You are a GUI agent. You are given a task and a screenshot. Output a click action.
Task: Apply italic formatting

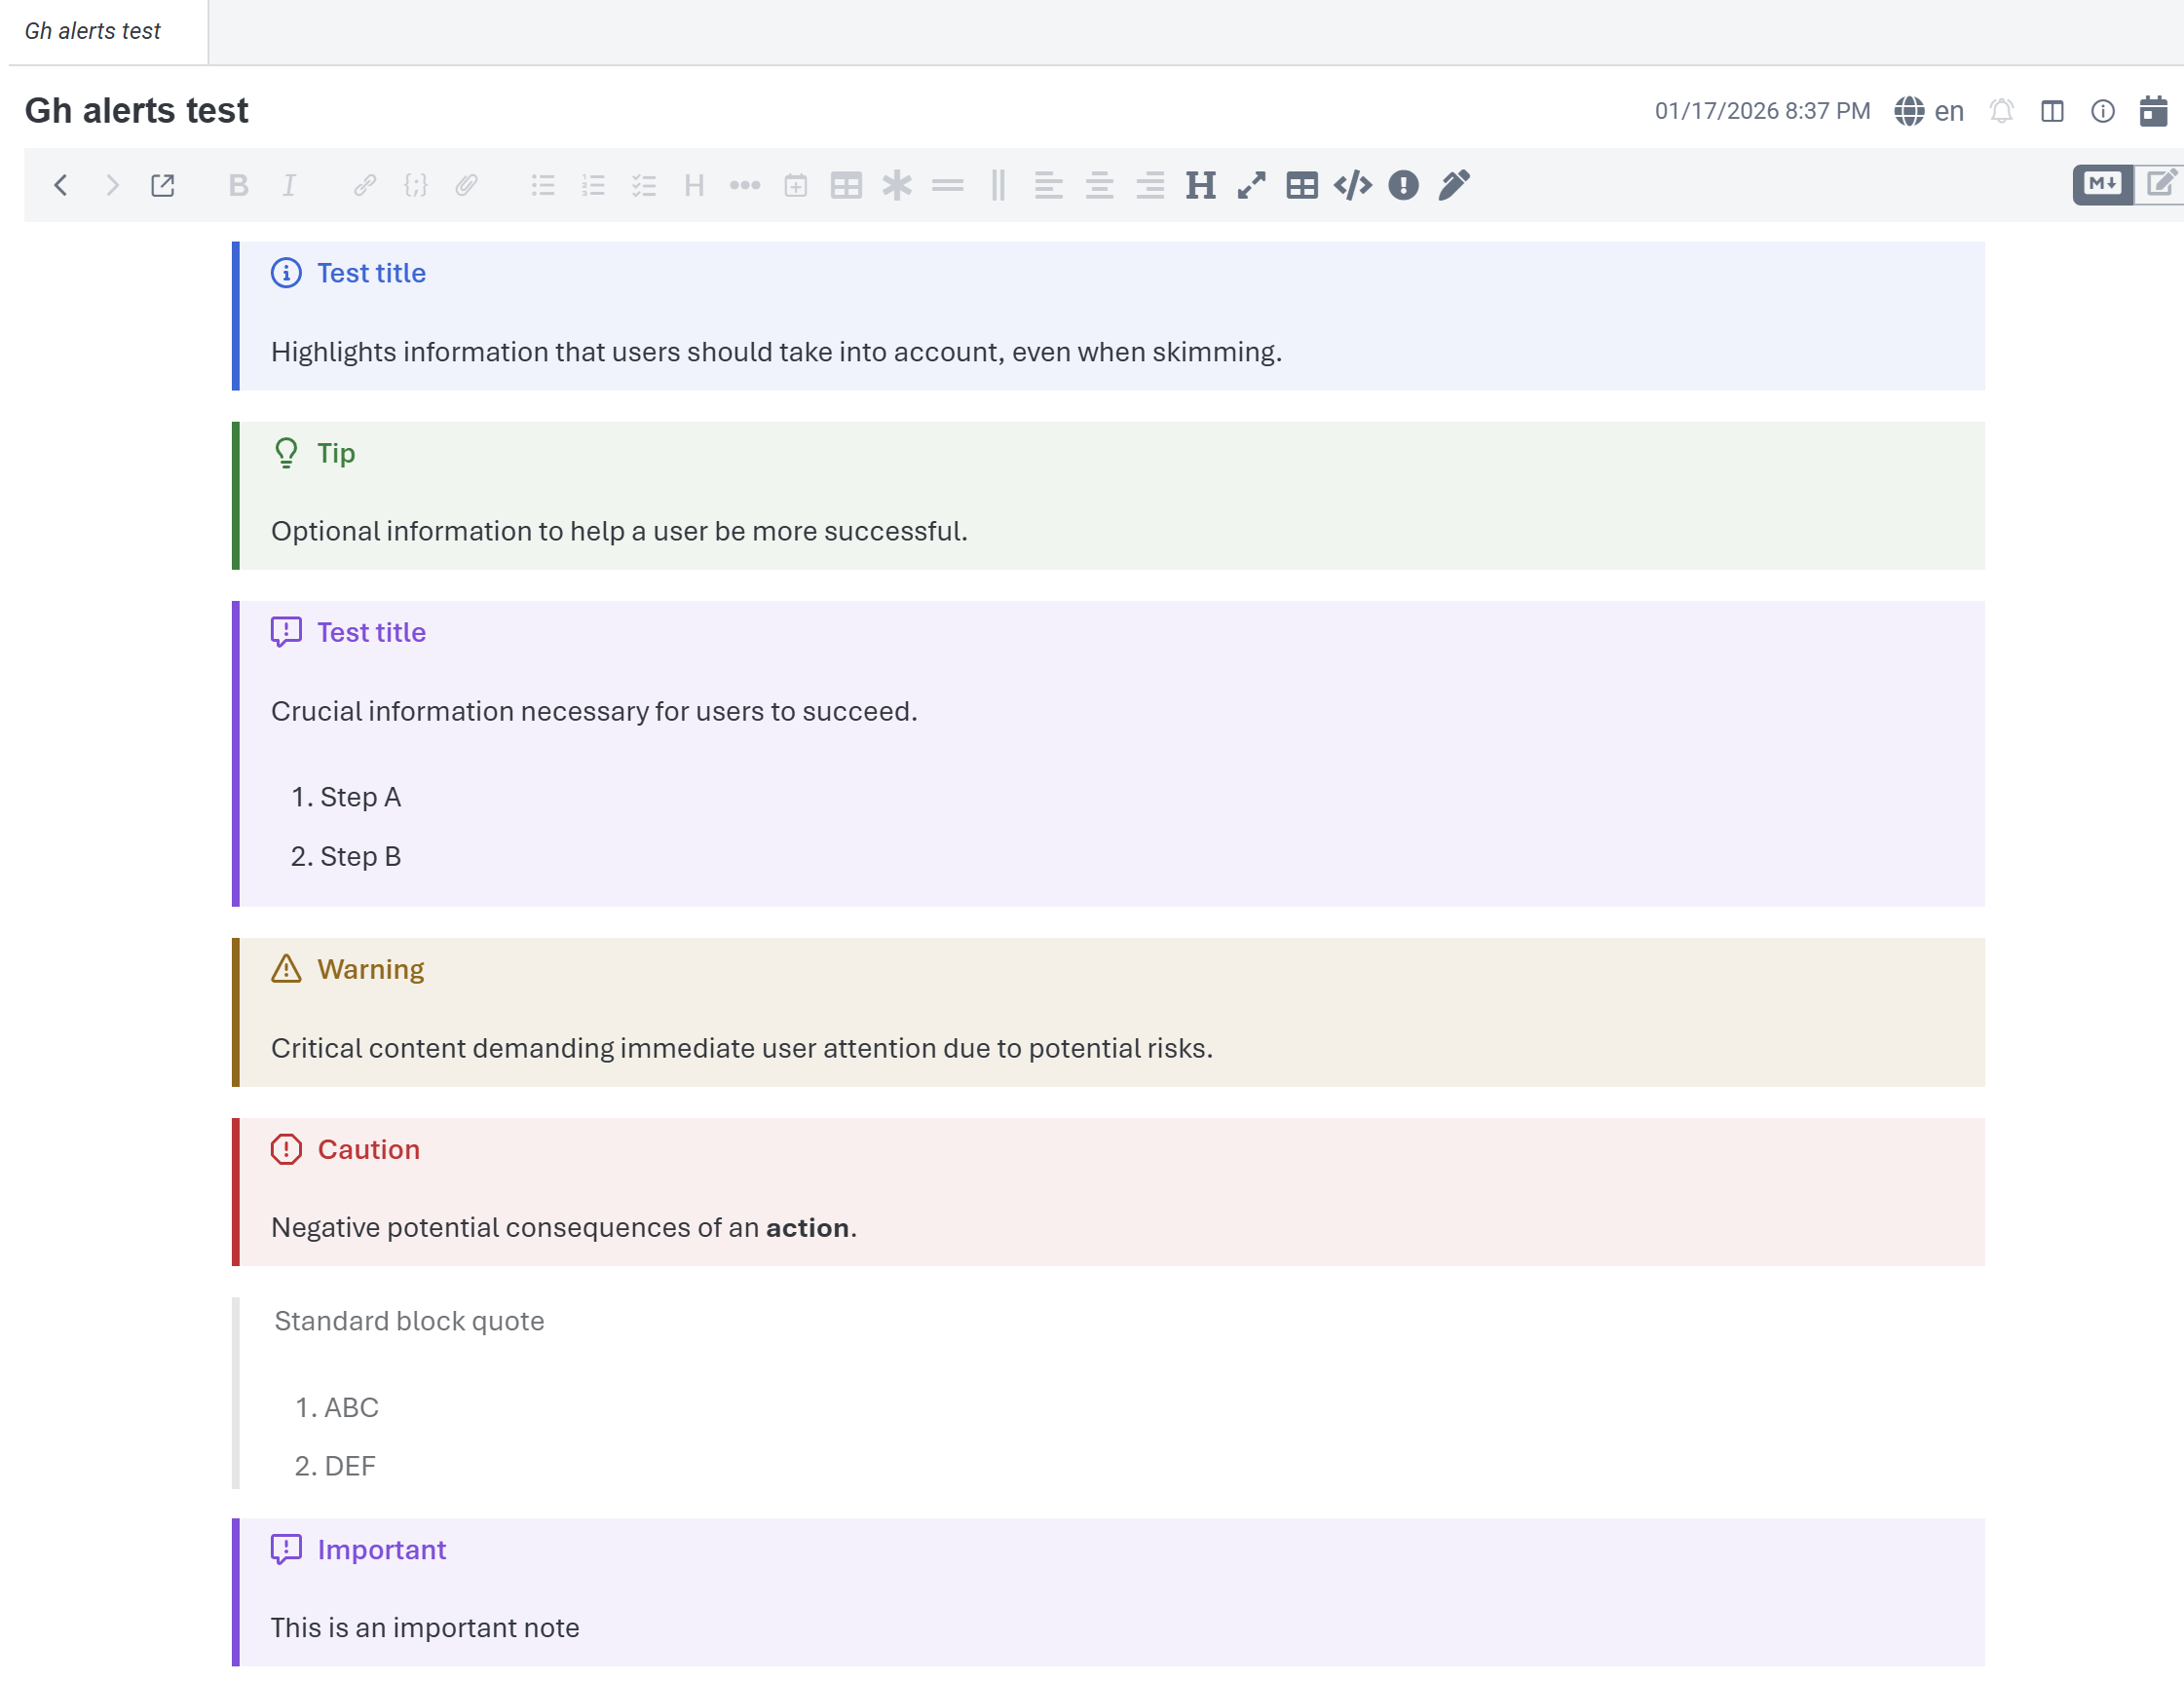289,185
